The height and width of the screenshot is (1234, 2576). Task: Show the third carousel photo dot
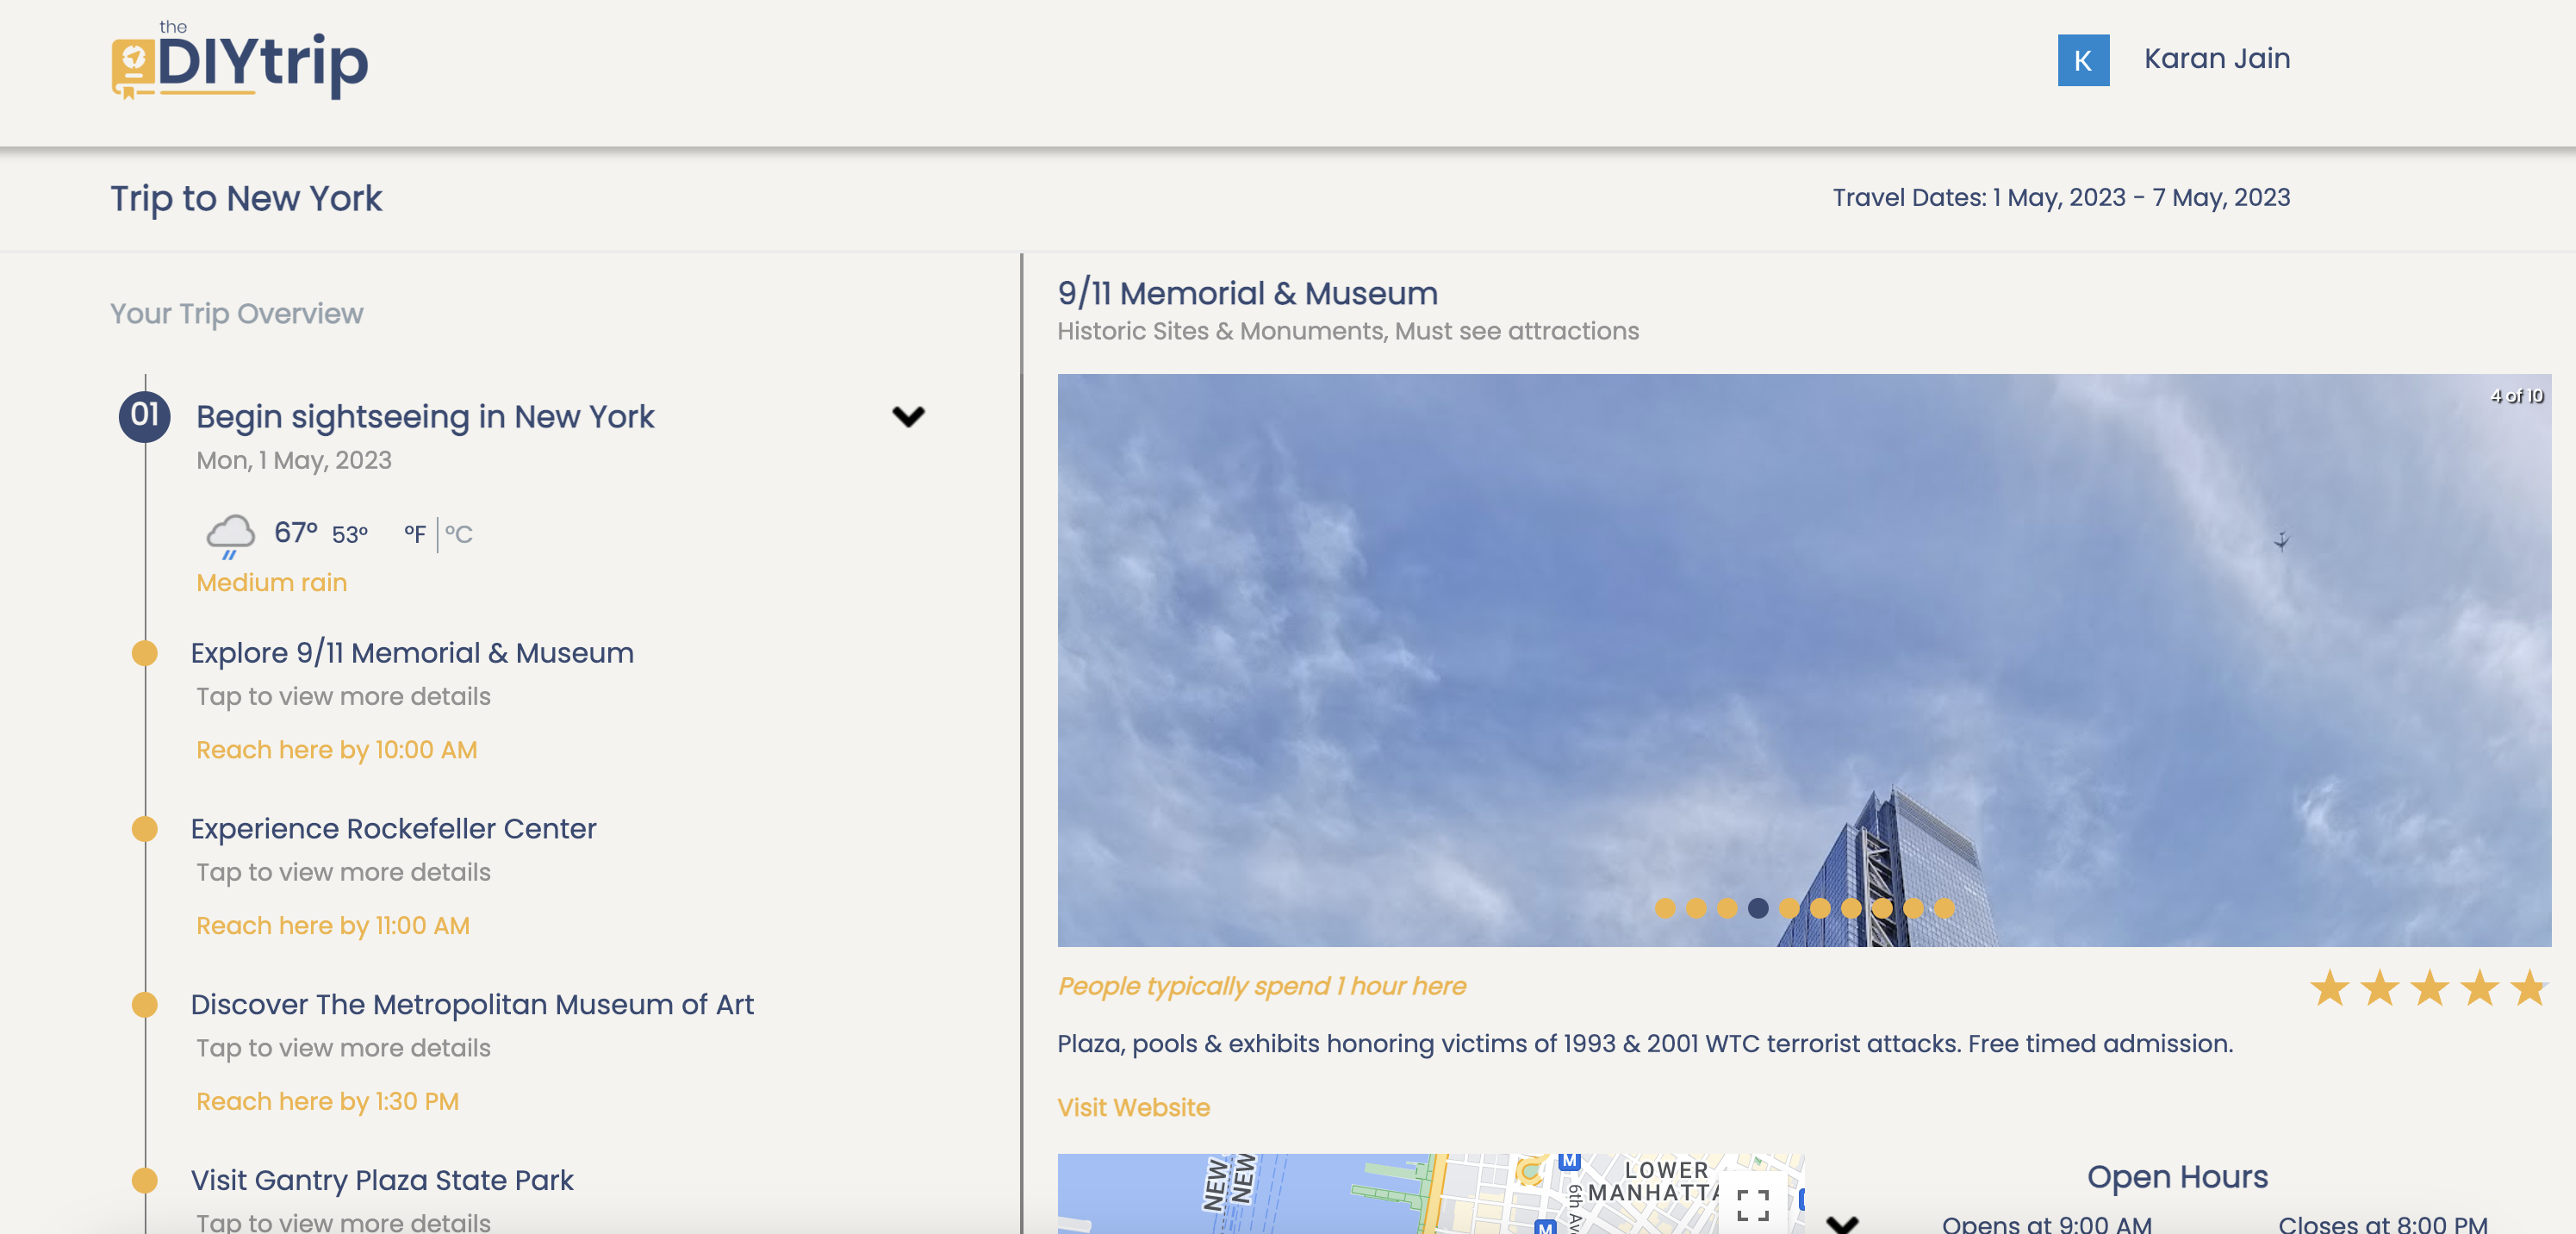pyautogui.click(x=1727, y=908)
